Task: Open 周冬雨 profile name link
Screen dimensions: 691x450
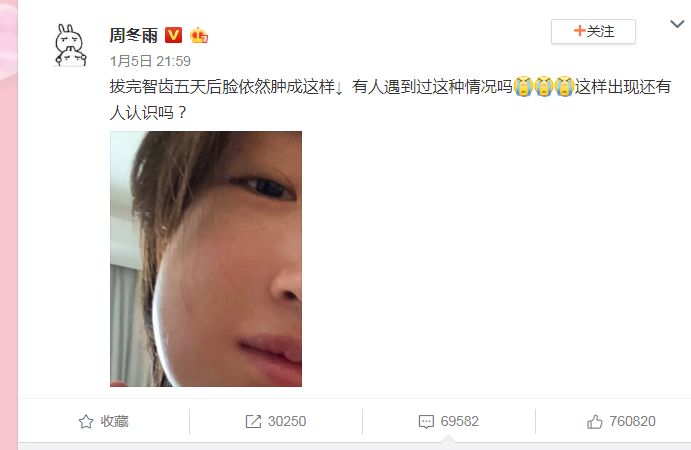Action: tap(134, 35)
